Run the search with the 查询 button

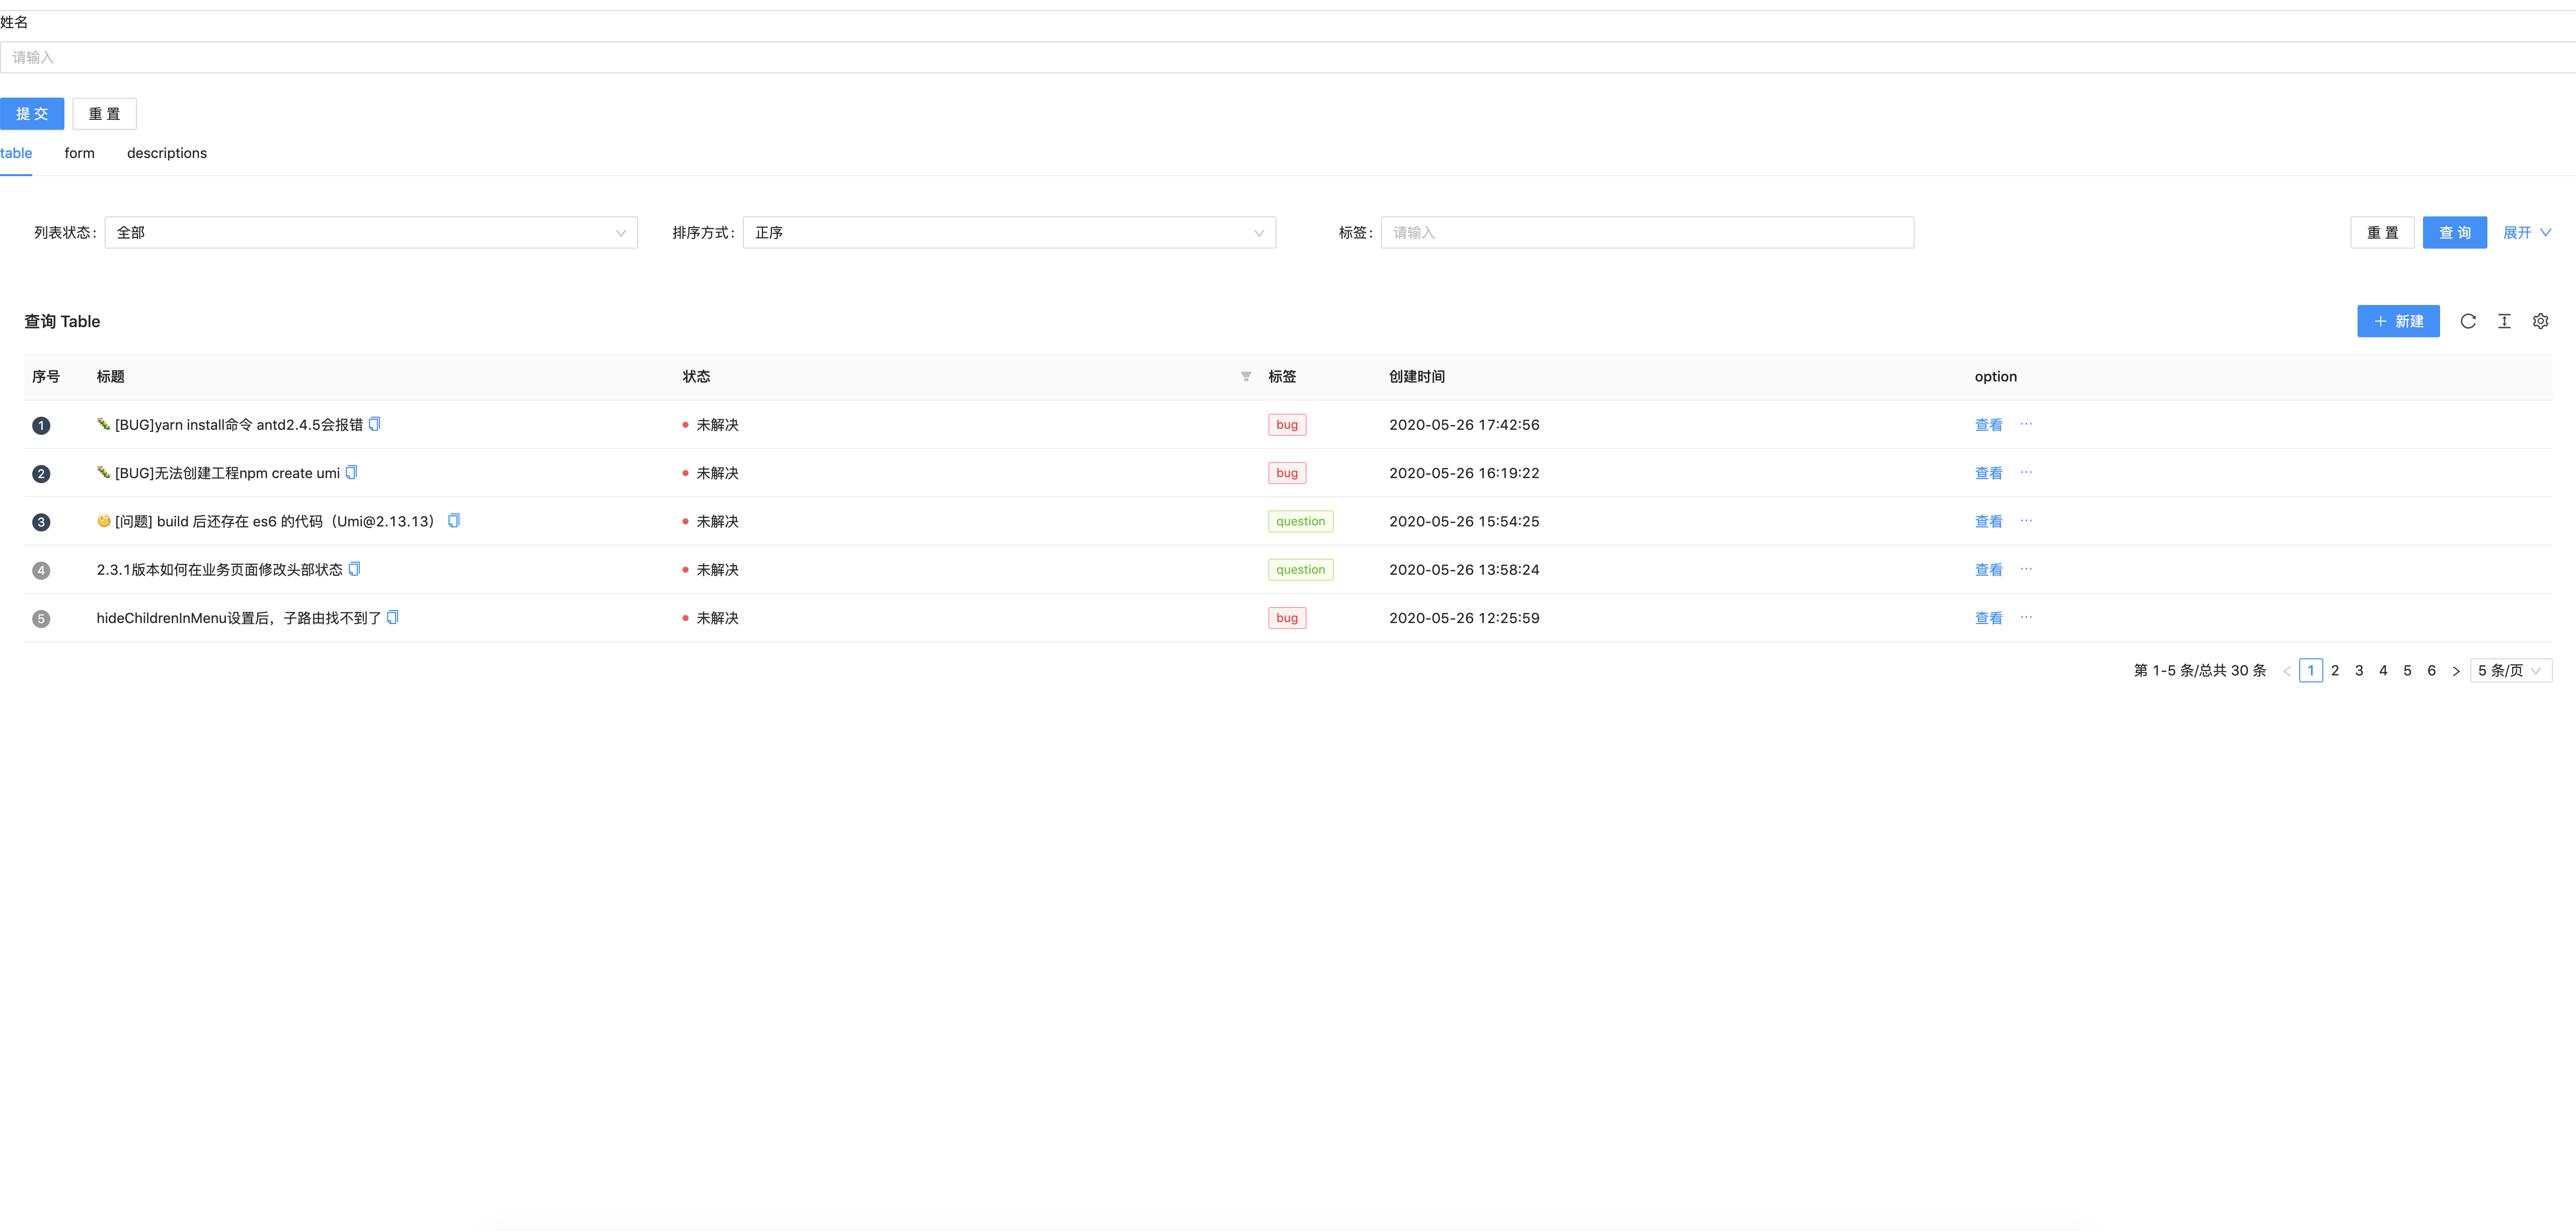[2454, 232]
